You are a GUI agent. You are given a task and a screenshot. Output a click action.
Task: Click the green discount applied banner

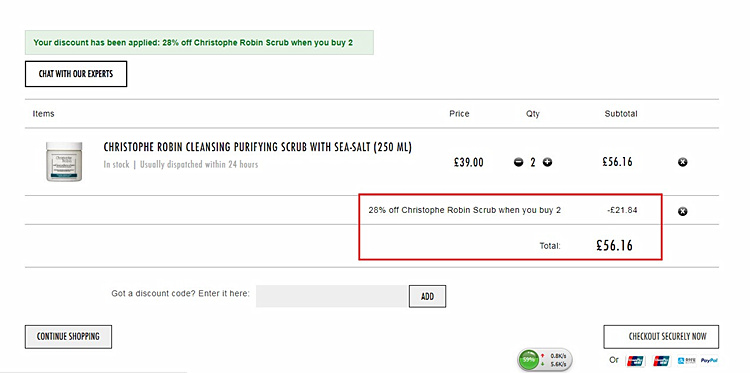[199, 43]
